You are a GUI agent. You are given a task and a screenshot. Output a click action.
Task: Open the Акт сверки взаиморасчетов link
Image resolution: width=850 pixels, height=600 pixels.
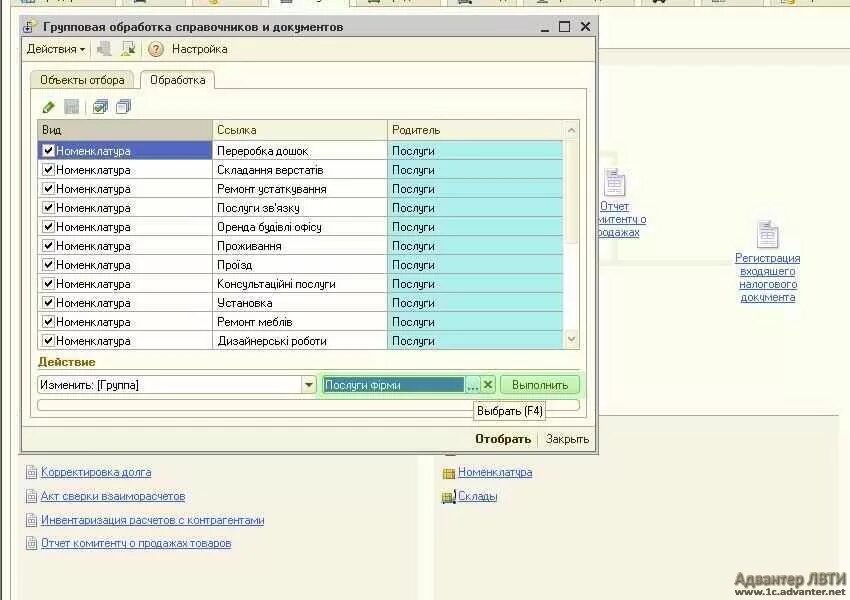pyautogui.click(x=113, y=496)
